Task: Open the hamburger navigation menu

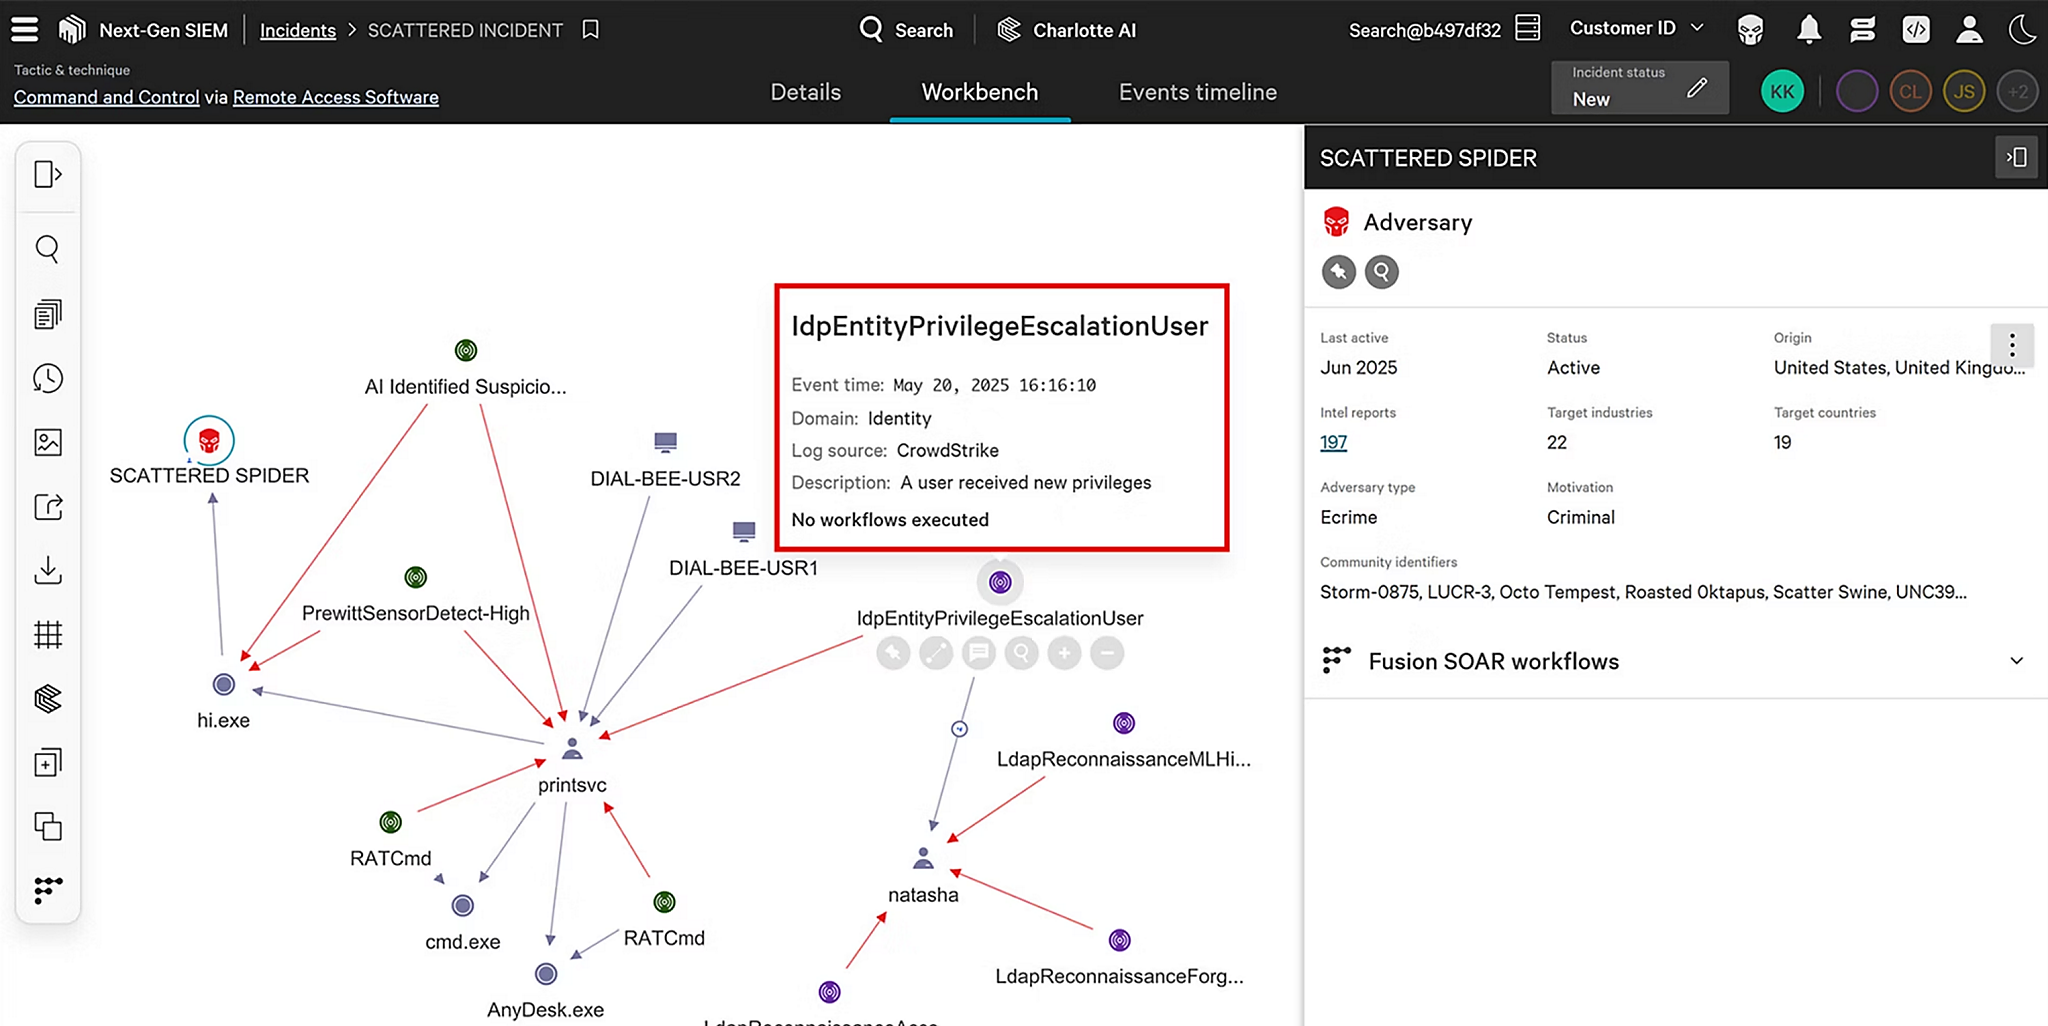Action: (25, 30)
